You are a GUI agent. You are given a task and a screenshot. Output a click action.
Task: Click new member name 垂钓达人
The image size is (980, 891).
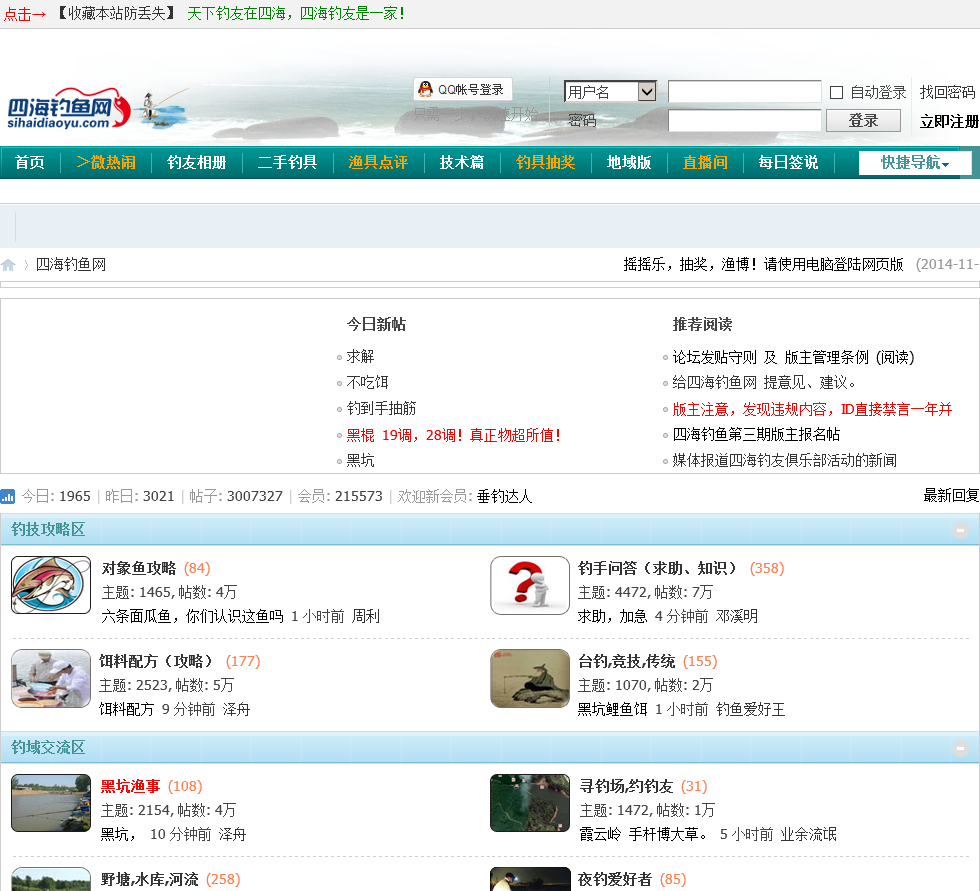point(504,497)
